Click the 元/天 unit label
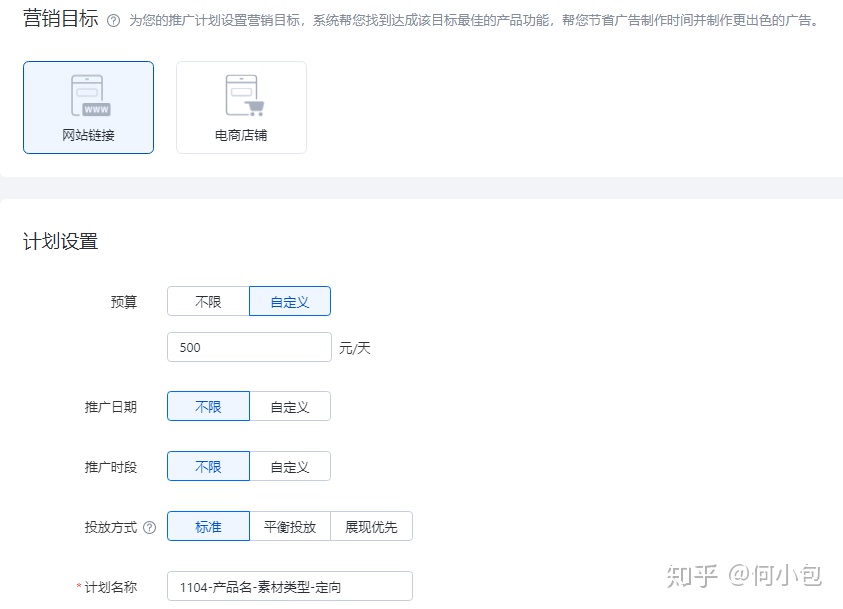Screen dimensions: 843x609 (x=355, y=348)
